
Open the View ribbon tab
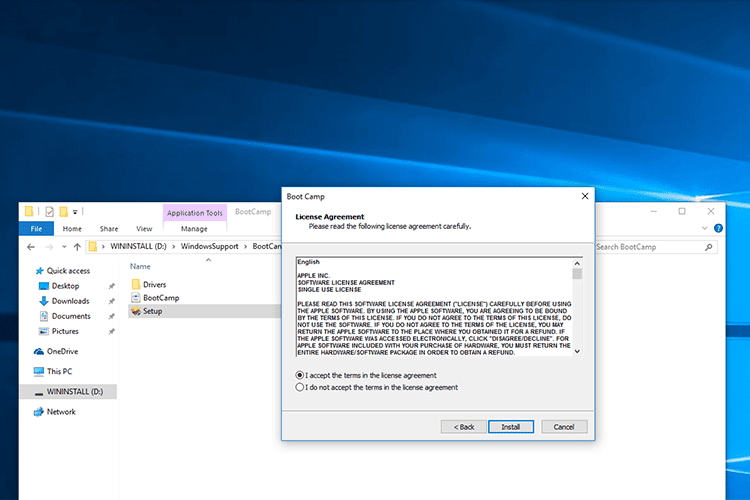[x=144, y=229]
